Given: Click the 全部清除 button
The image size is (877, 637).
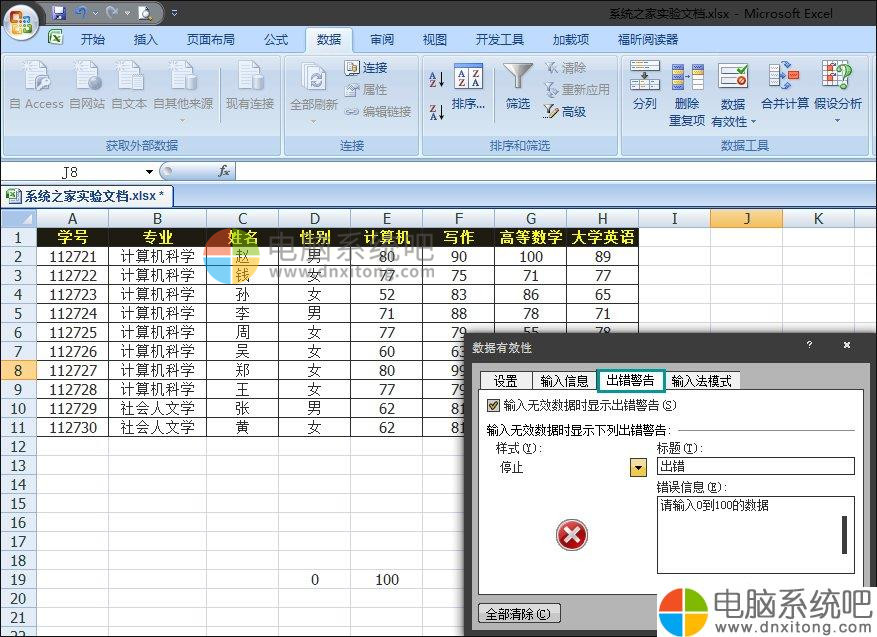Looking at the screenshot, I should [x=519, y=614].
